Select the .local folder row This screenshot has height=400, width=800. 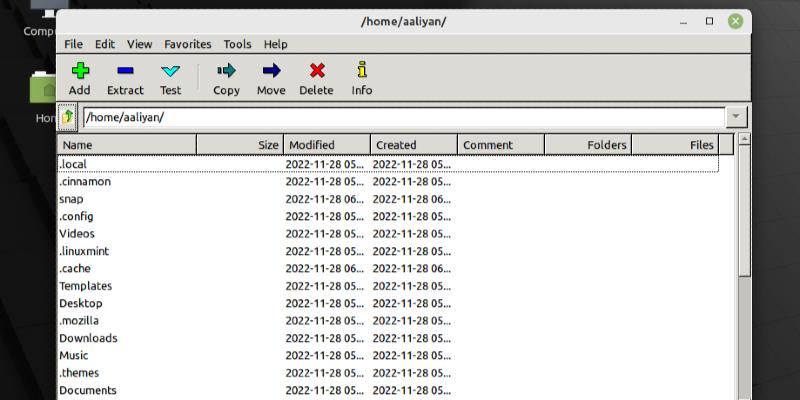(388, 164)
